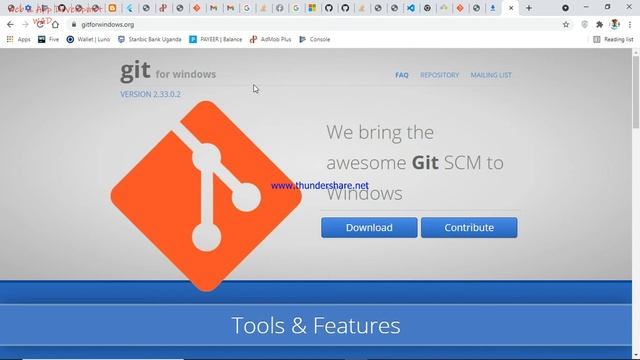Click the blue Download button
The image size is (640, 360).
tap(369, 227)
